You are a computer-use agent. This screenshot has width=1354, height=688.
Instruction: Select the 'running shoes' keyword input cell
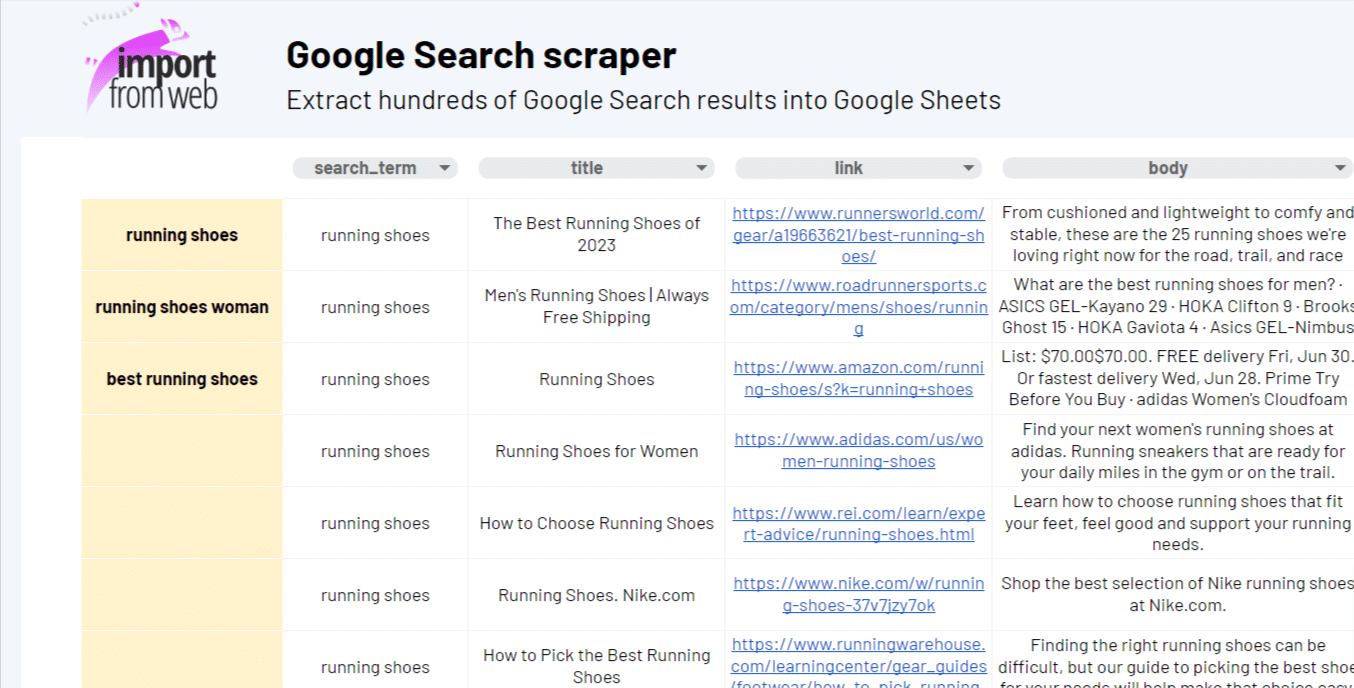[182, 236]
